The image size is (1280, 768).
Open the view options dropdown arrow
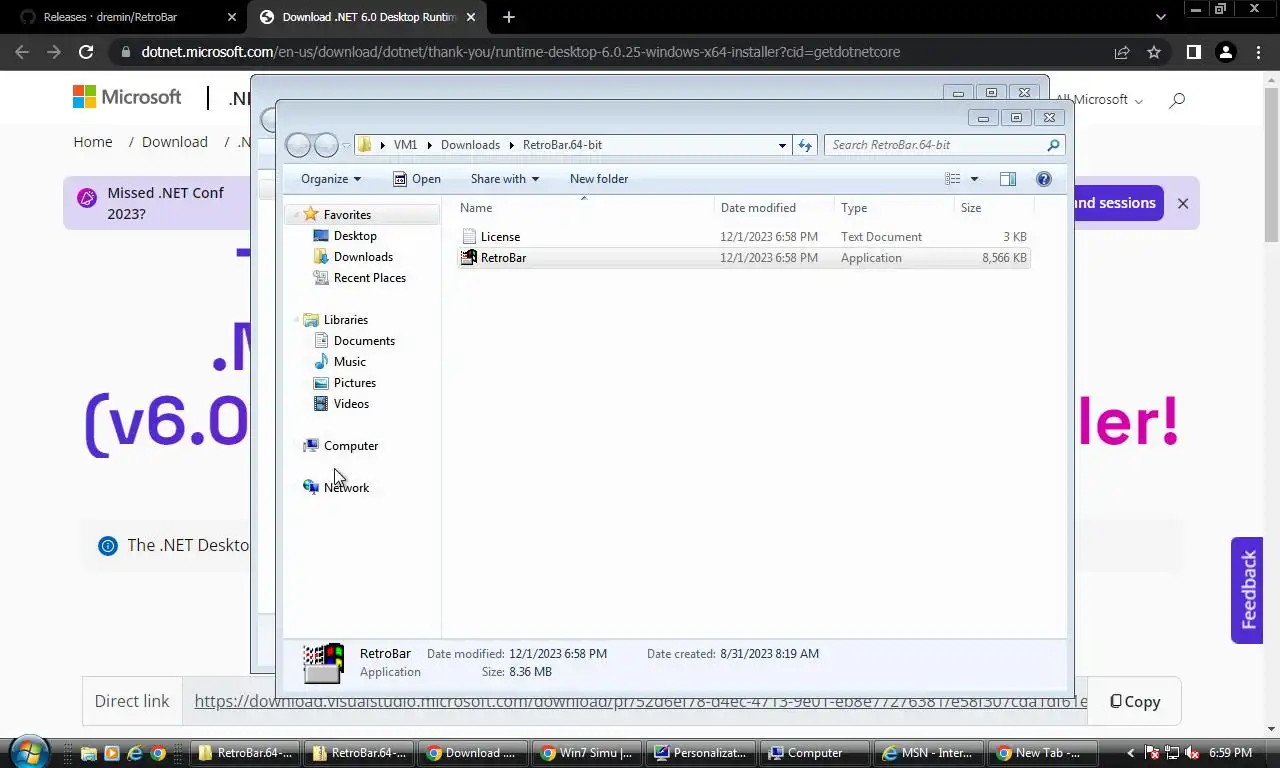pos(974,179)
